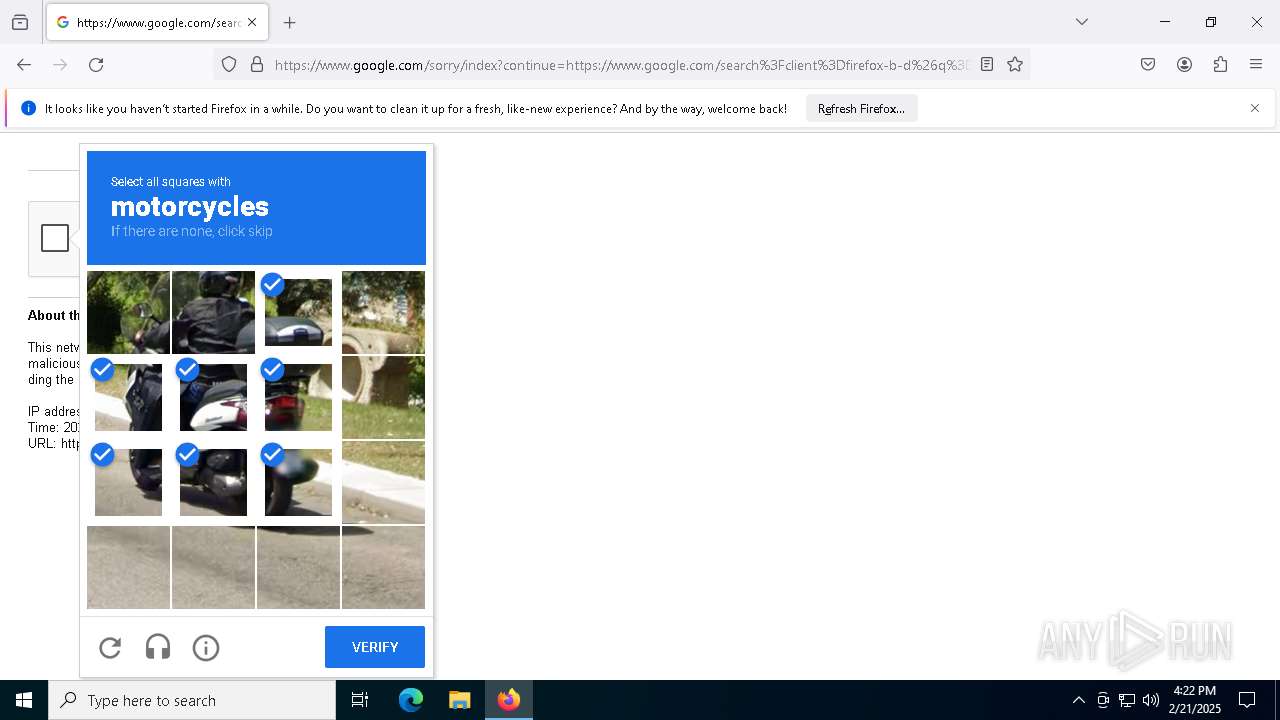Viewport: 1280px width, 720px height.
Task: Open extensions puzzle icon
Action: point(1220,65)
